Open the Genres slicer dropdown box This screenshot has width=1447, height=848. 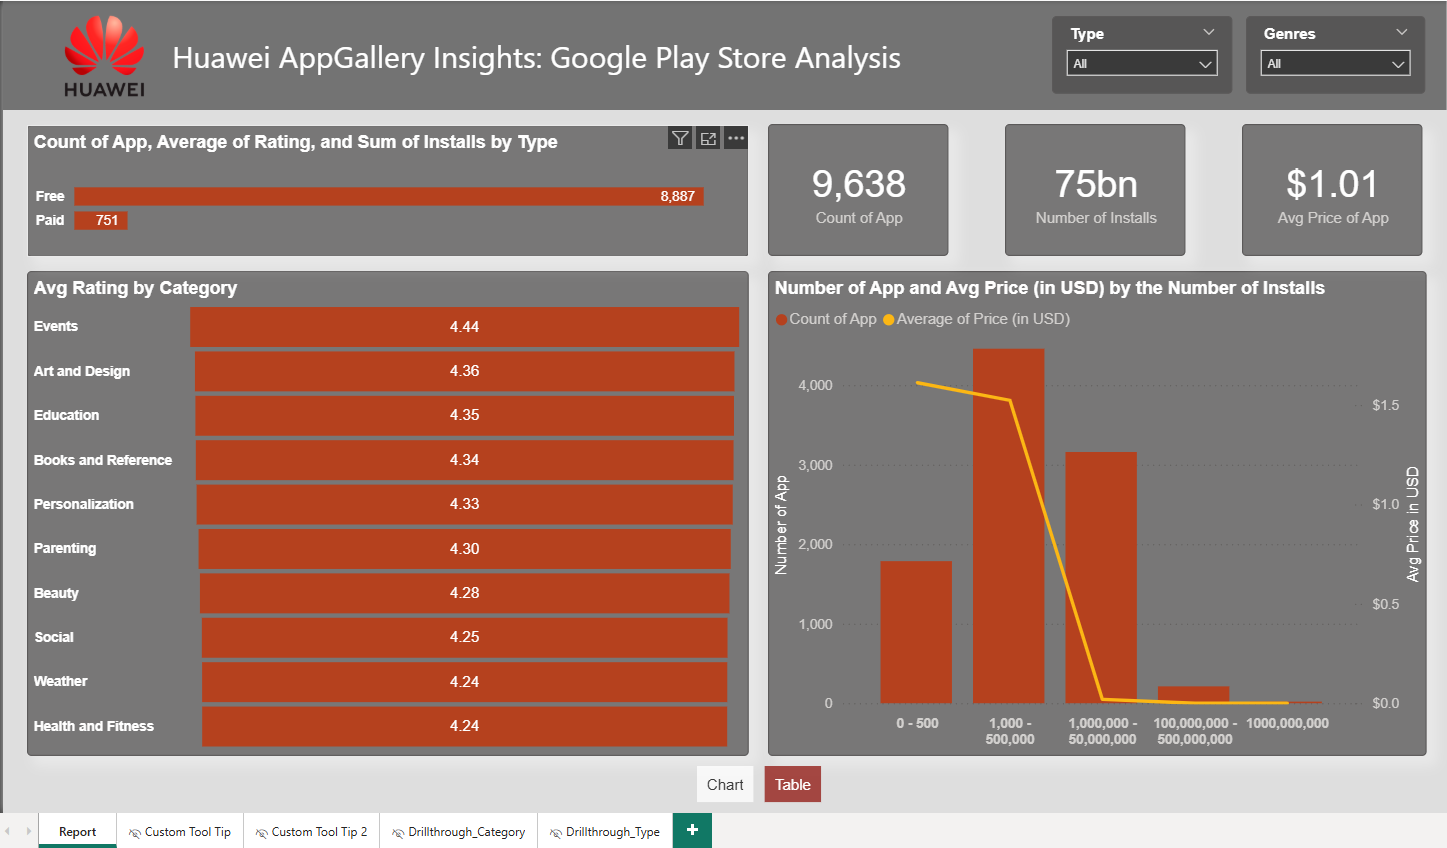(x=1335, y=64)
